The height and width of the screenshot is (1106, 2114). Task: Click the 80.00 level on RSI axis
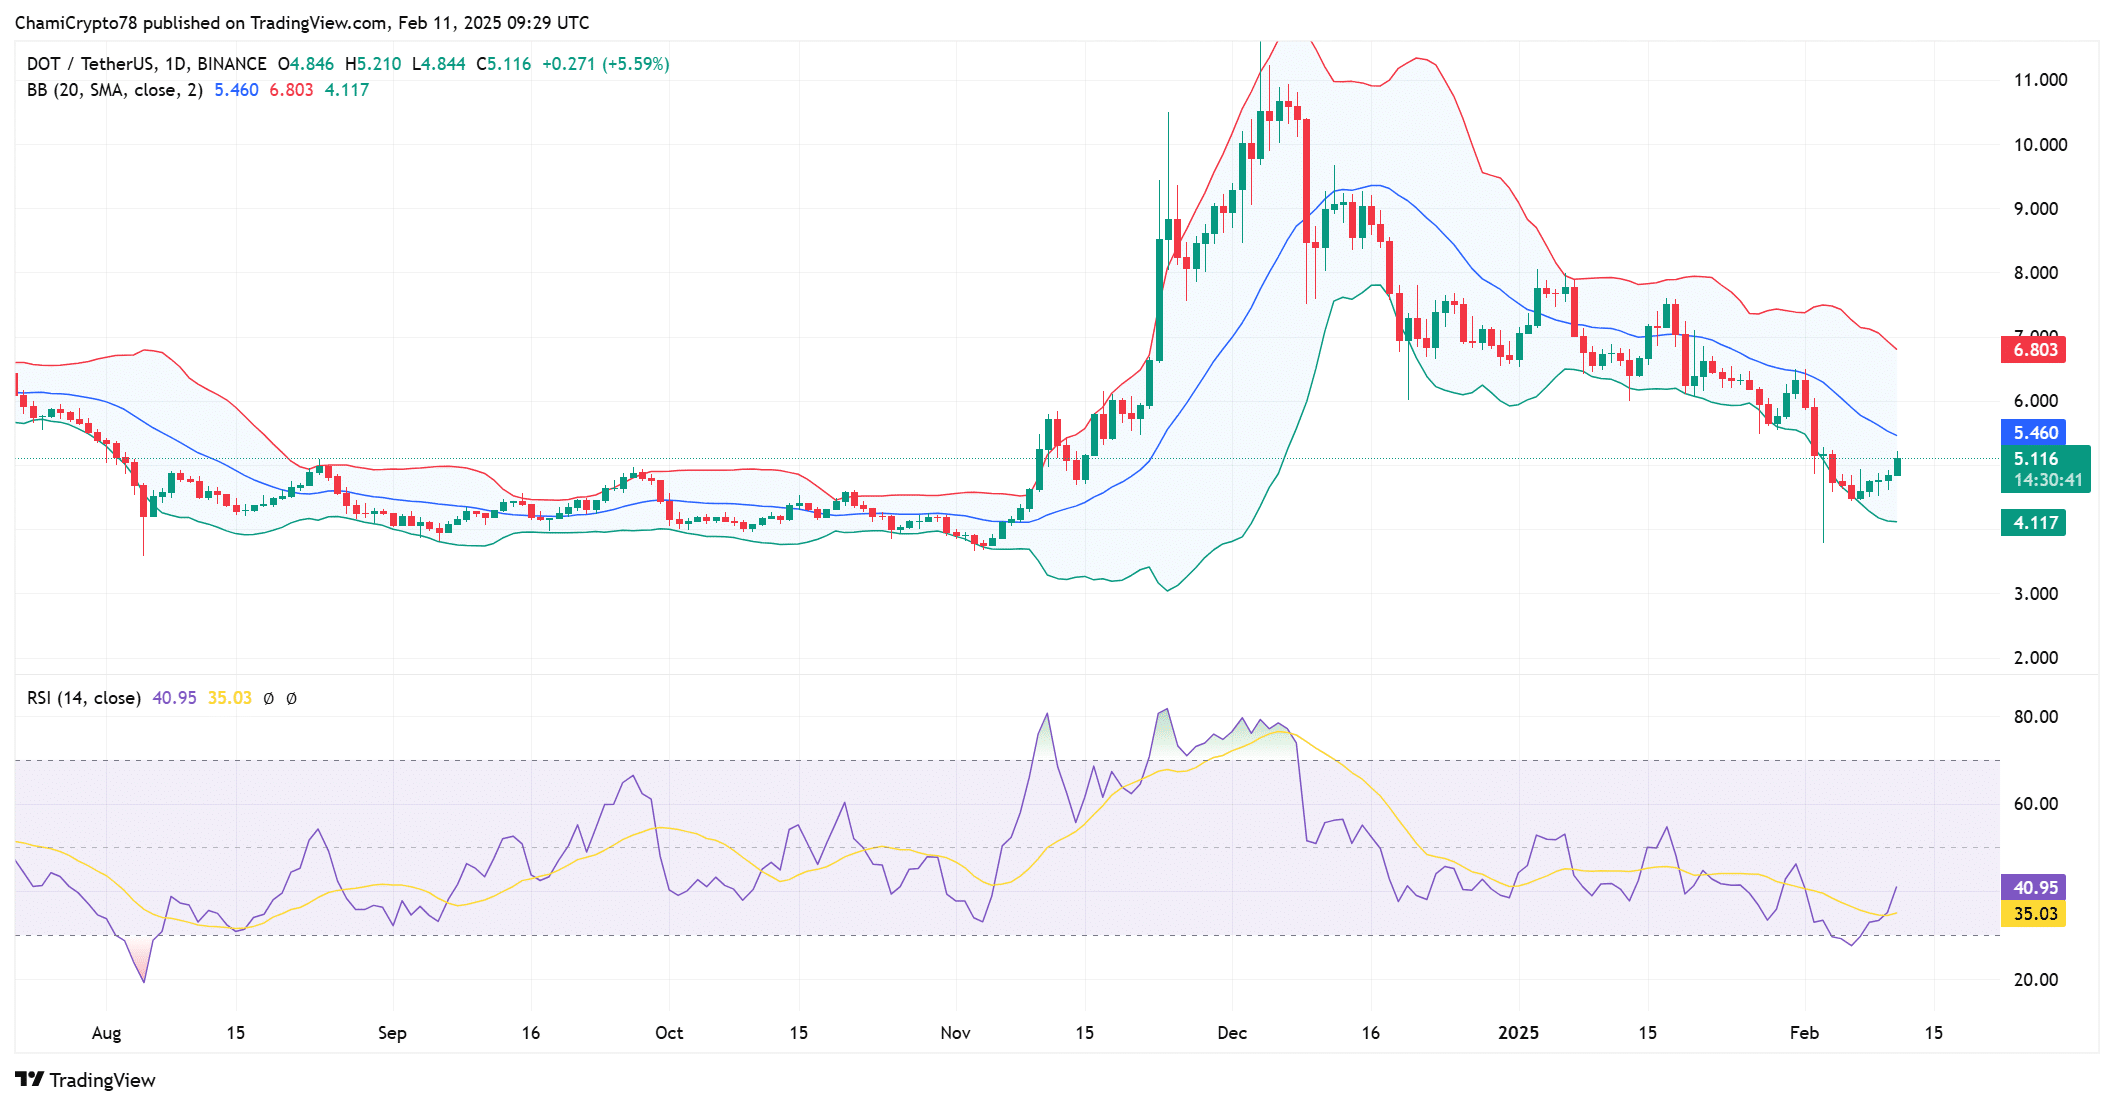click(x=2035, y=717)
